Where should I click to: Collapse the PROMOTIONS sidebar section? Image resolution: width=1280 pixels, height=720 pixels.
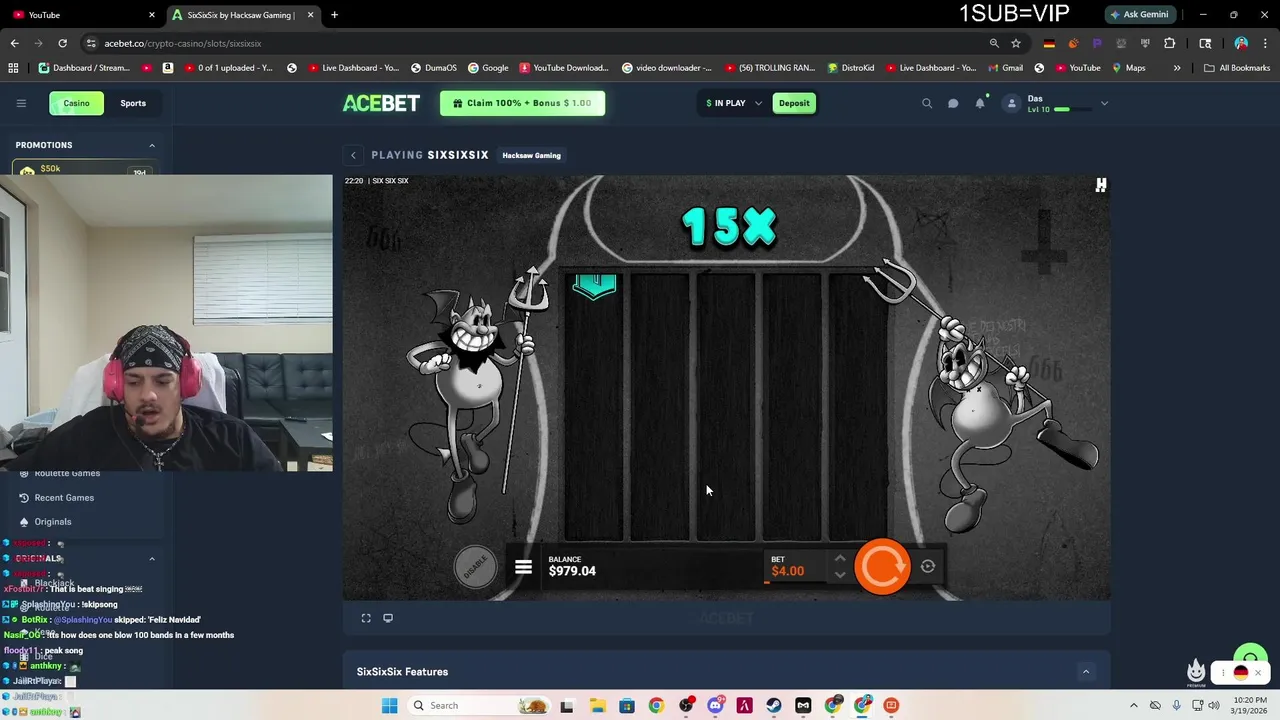pos(152,145)
